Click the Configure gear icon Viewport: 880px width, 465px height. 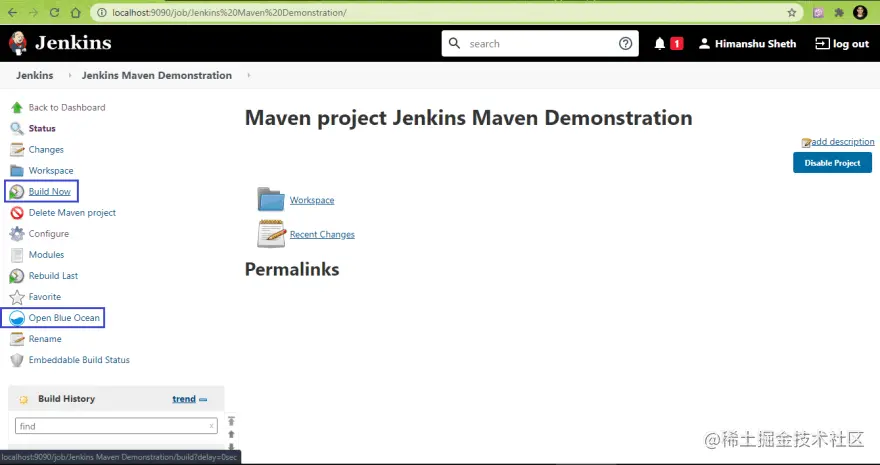click(x=17, y=234)
